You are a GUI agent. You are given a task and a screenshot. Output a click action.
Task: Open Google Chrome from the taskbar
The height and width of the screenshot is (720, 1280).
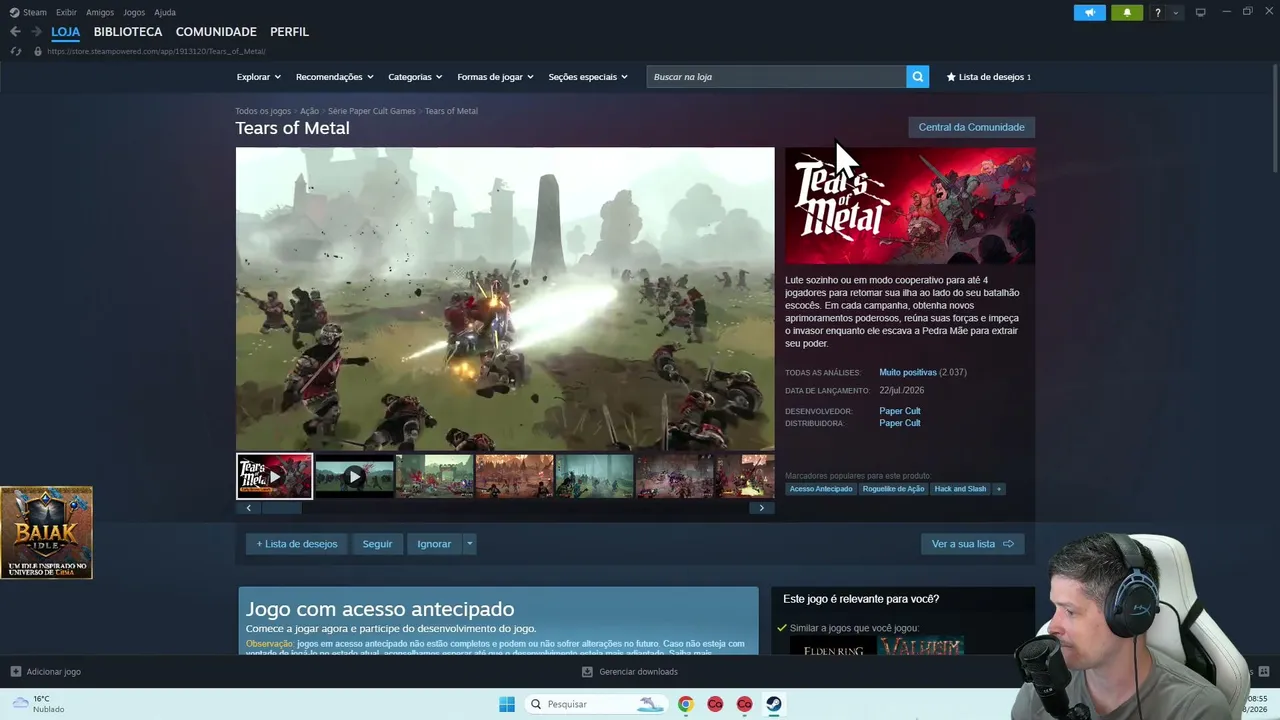click(685, 704)
